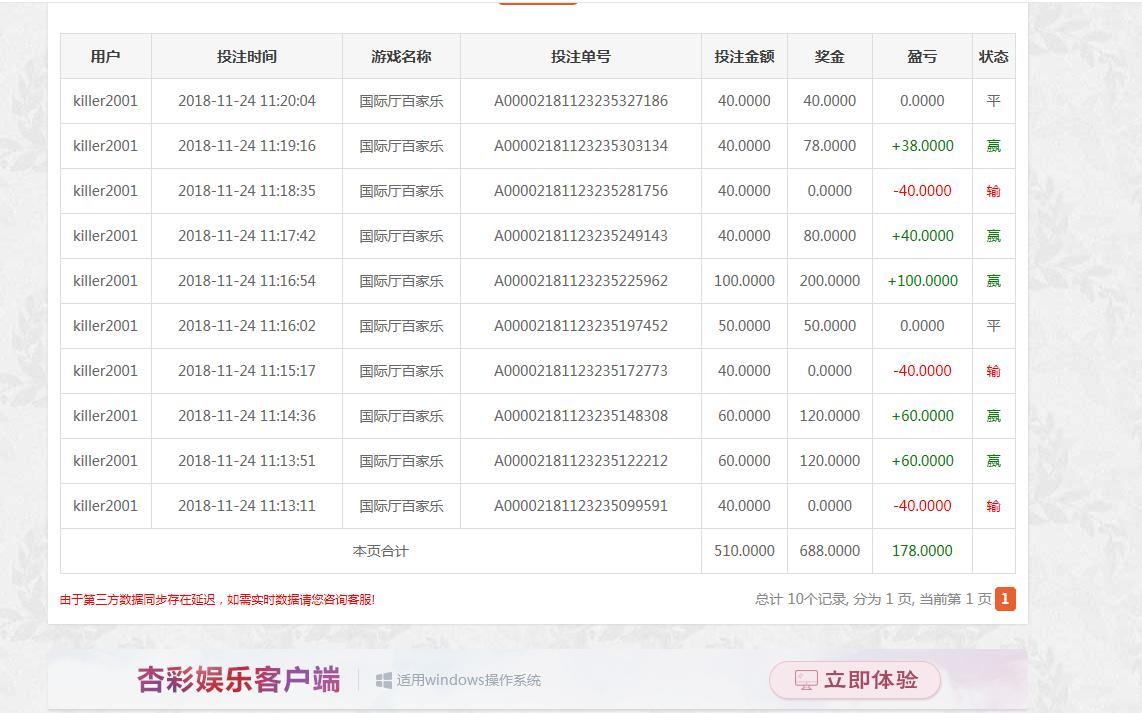Viewport: 1142px width, 713px height.
Task: Click bet time 2018-11-24 11:13:11
Action: [x=247, y=506]
